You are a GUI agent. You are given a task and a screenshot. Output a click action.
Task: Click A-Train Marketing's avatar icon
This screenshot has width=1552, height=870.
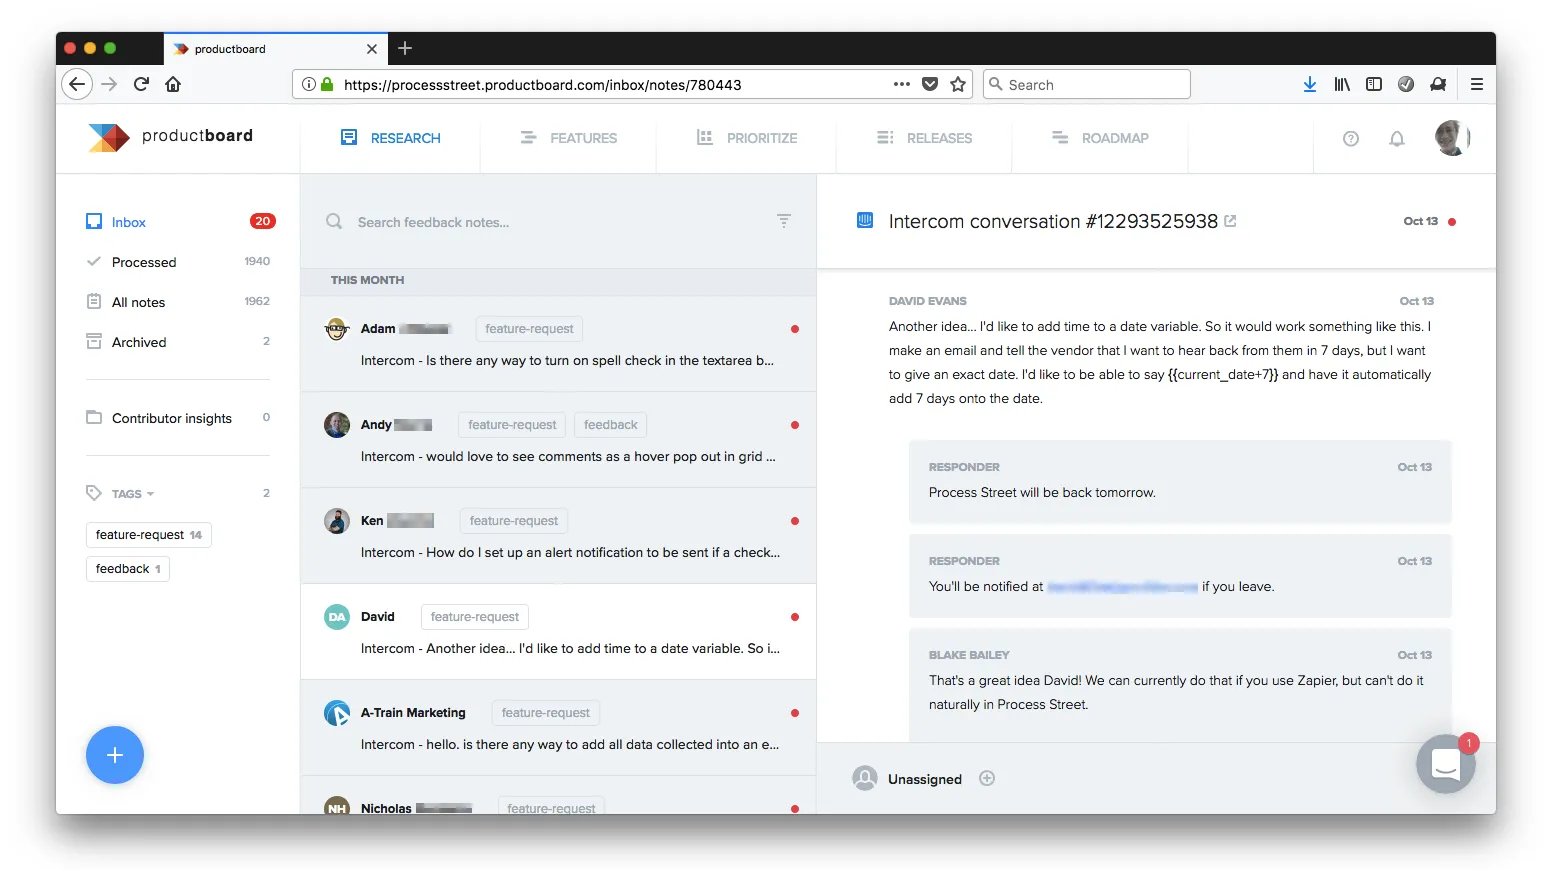[337, 713]
